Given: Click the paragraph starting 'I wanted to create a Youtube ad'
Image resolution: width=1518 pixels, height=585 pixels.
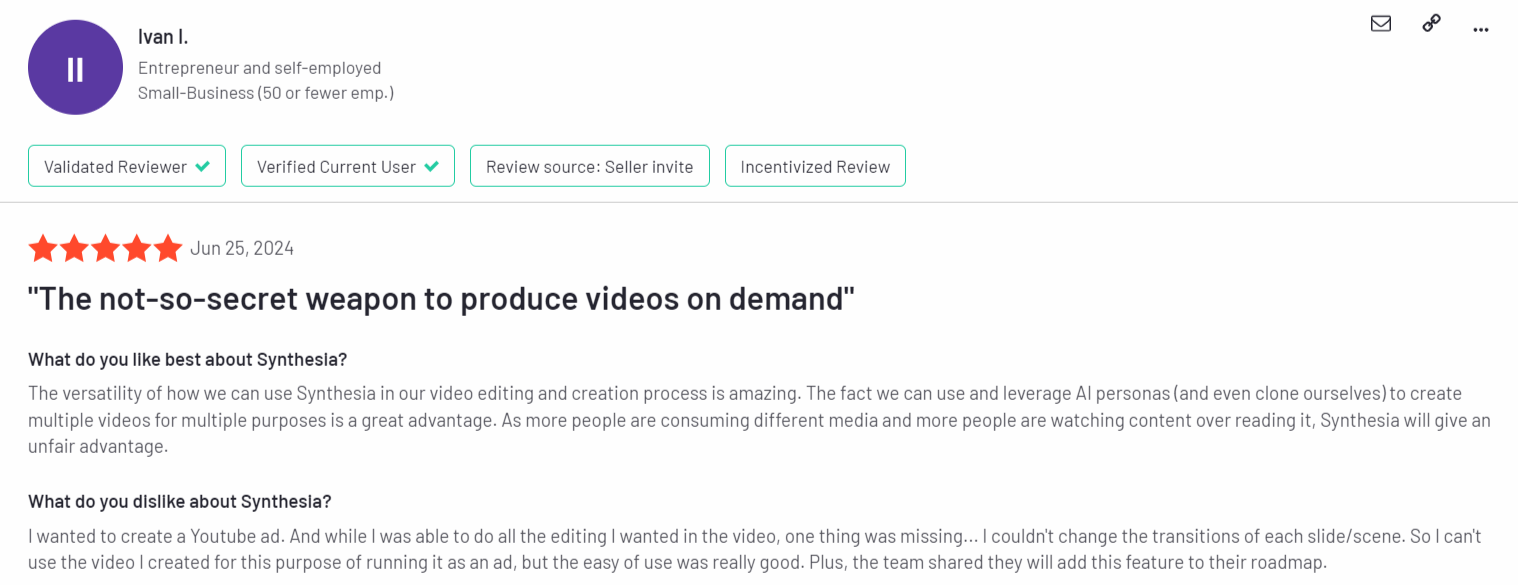Looking at the screenshot, I should [x=755, y=549].
